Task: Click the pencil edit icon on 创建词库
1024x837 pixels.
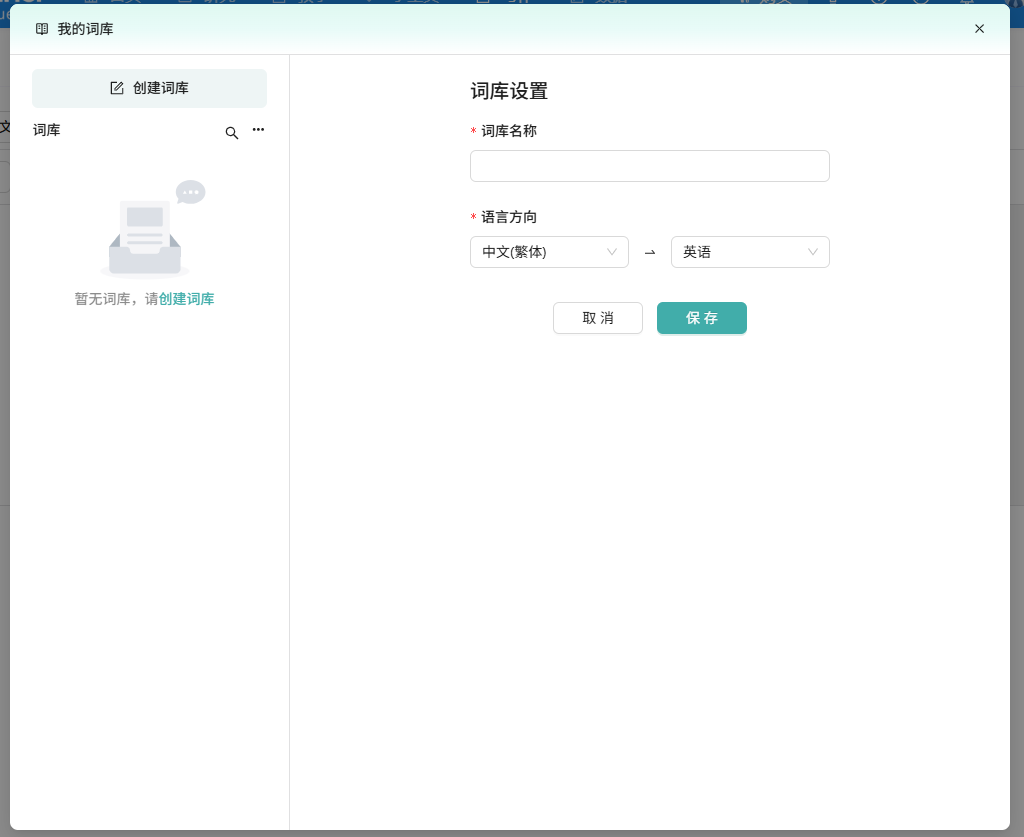Action: (117, 88)
